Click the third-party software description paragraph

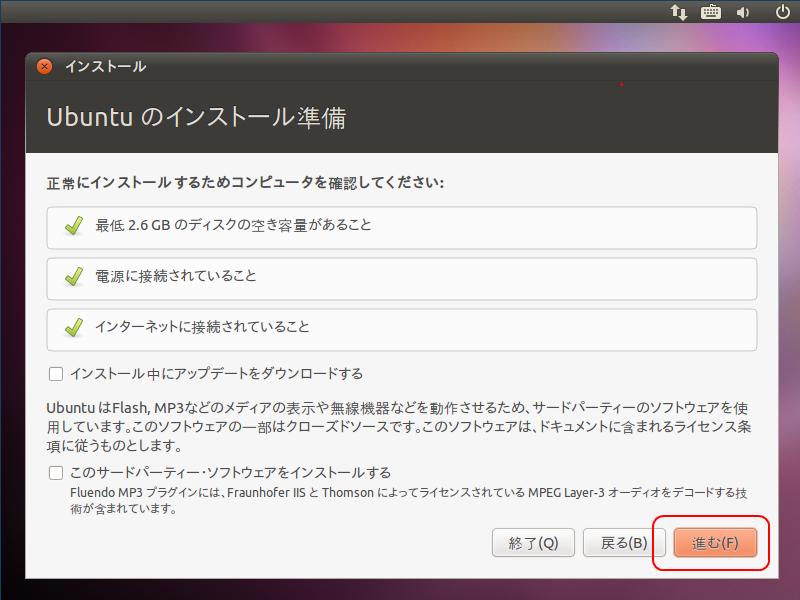398,427
